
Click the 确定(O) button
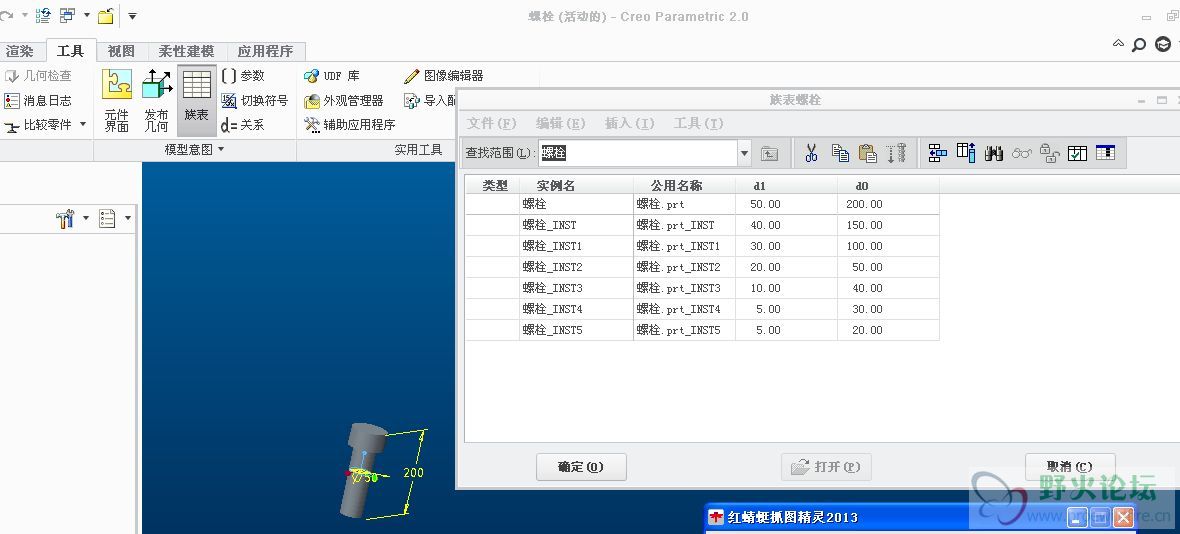(581, 467)
